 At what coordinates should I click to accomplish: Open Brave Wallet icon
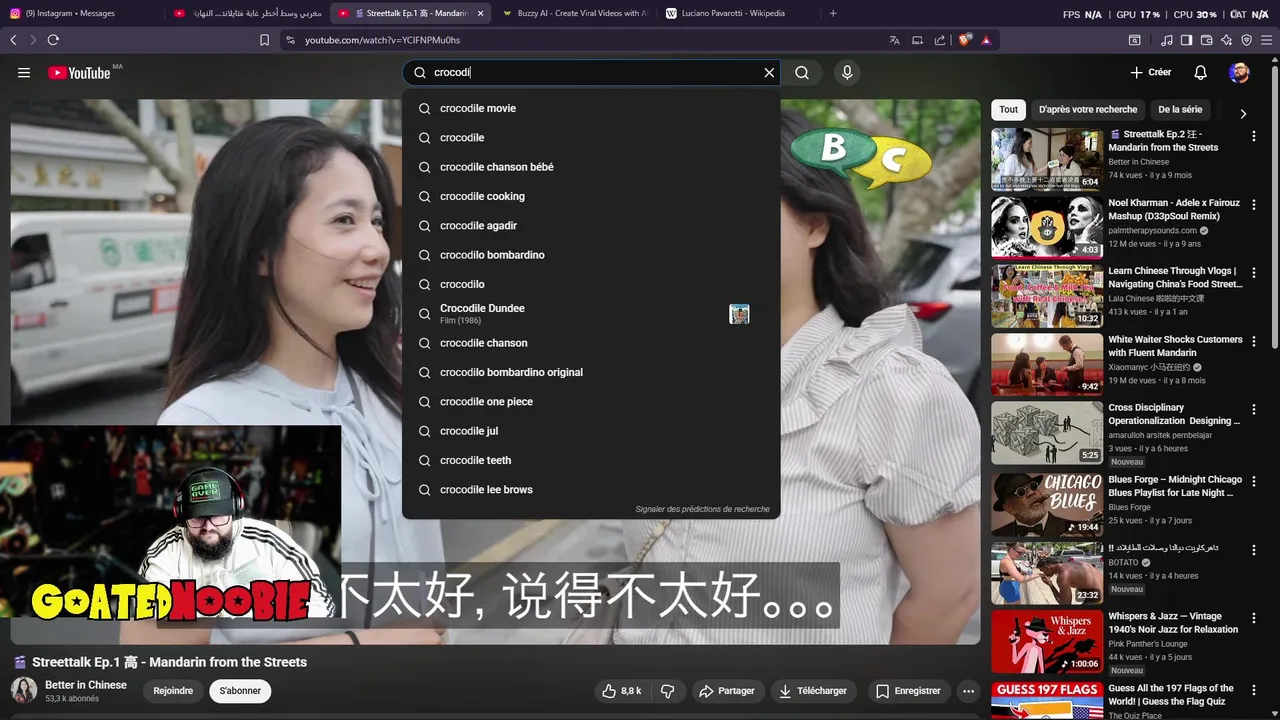tap(1206, 40)
